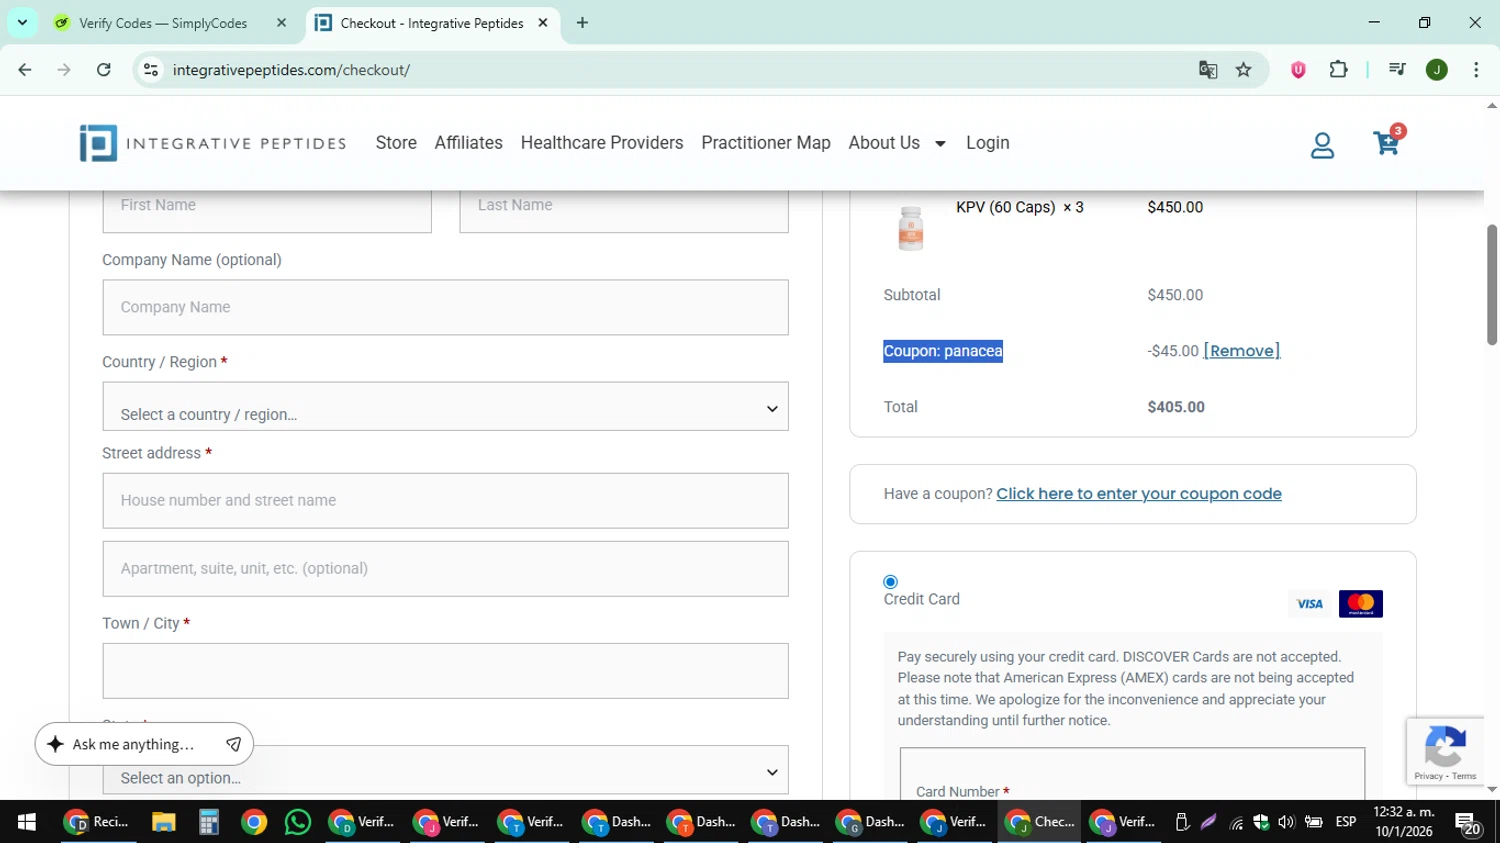Click the House number and street name field
Image resolution: width=1500 pixels, height=843 pixels.
click(x=445, y=500)
